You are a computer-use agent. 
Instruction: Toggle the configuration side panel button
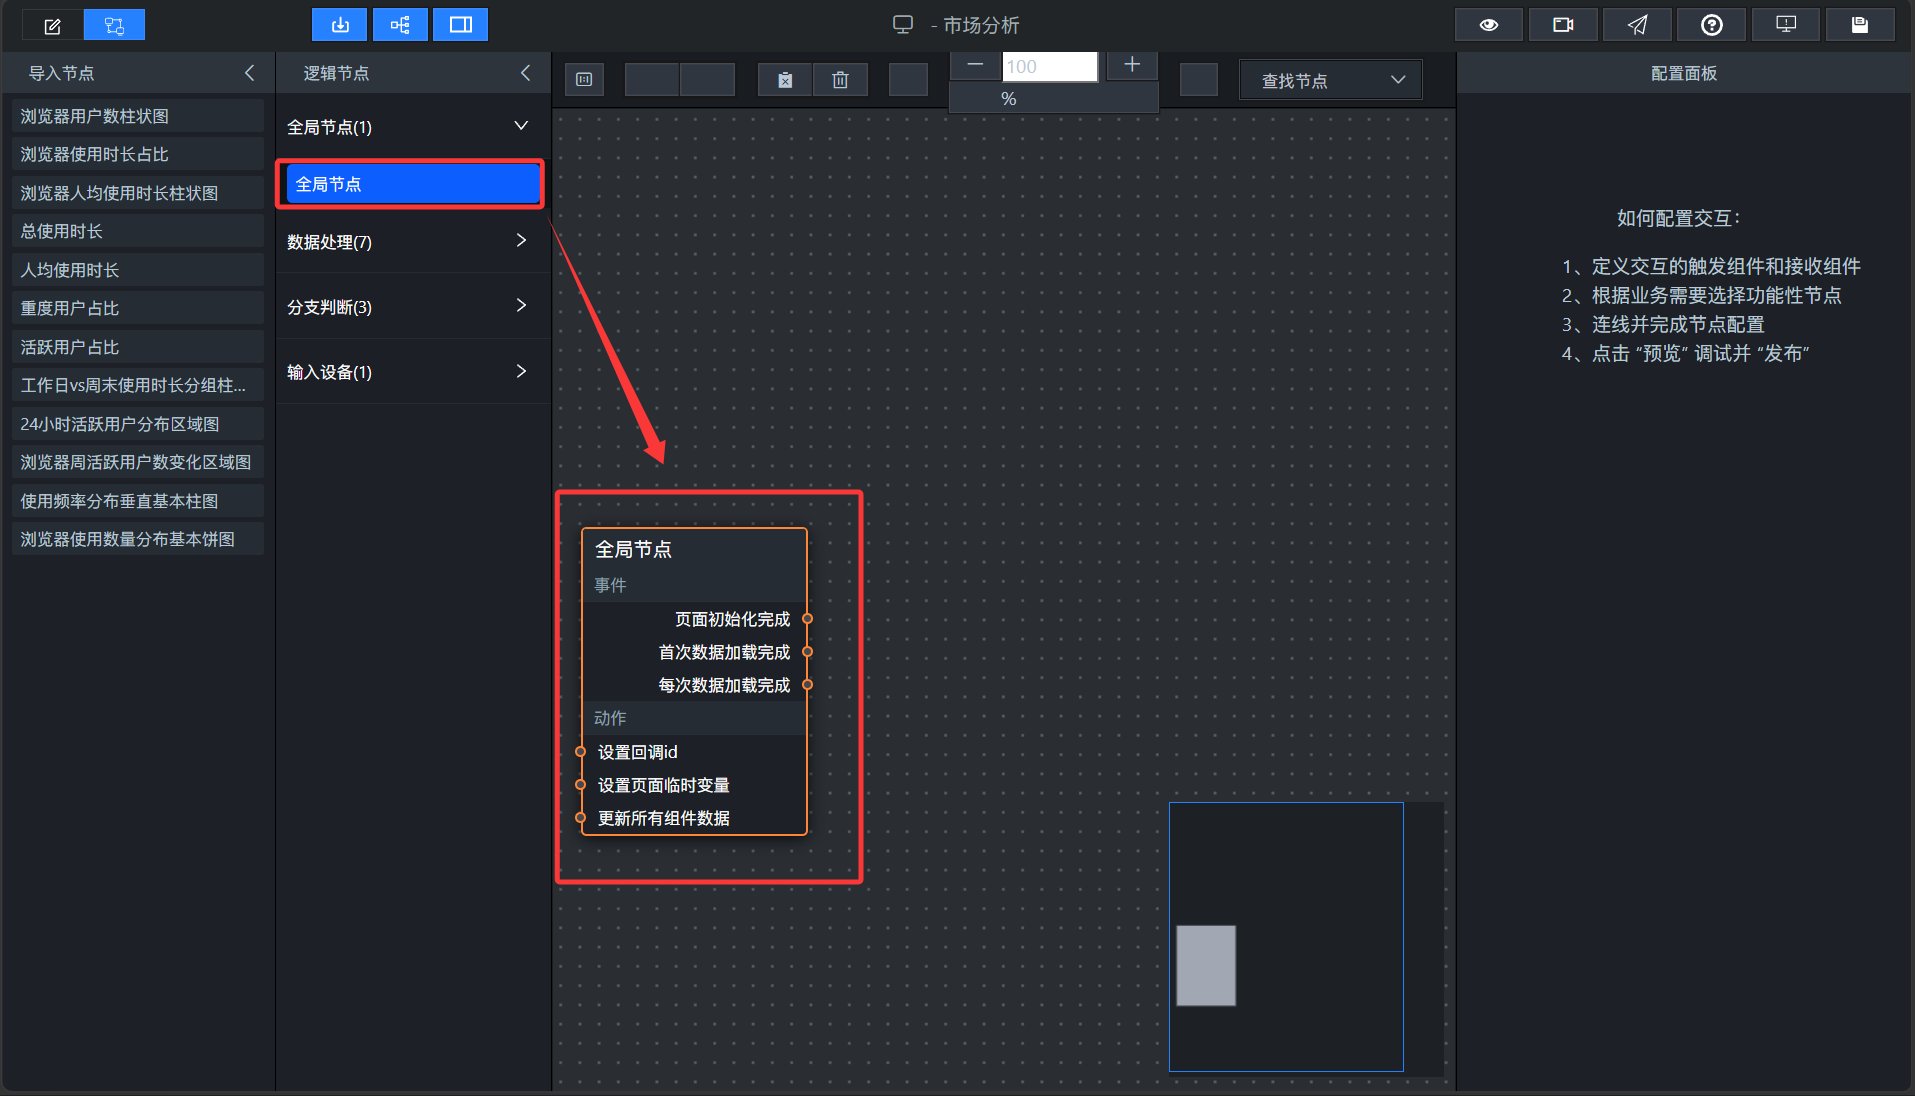click(x=460, y=25)
